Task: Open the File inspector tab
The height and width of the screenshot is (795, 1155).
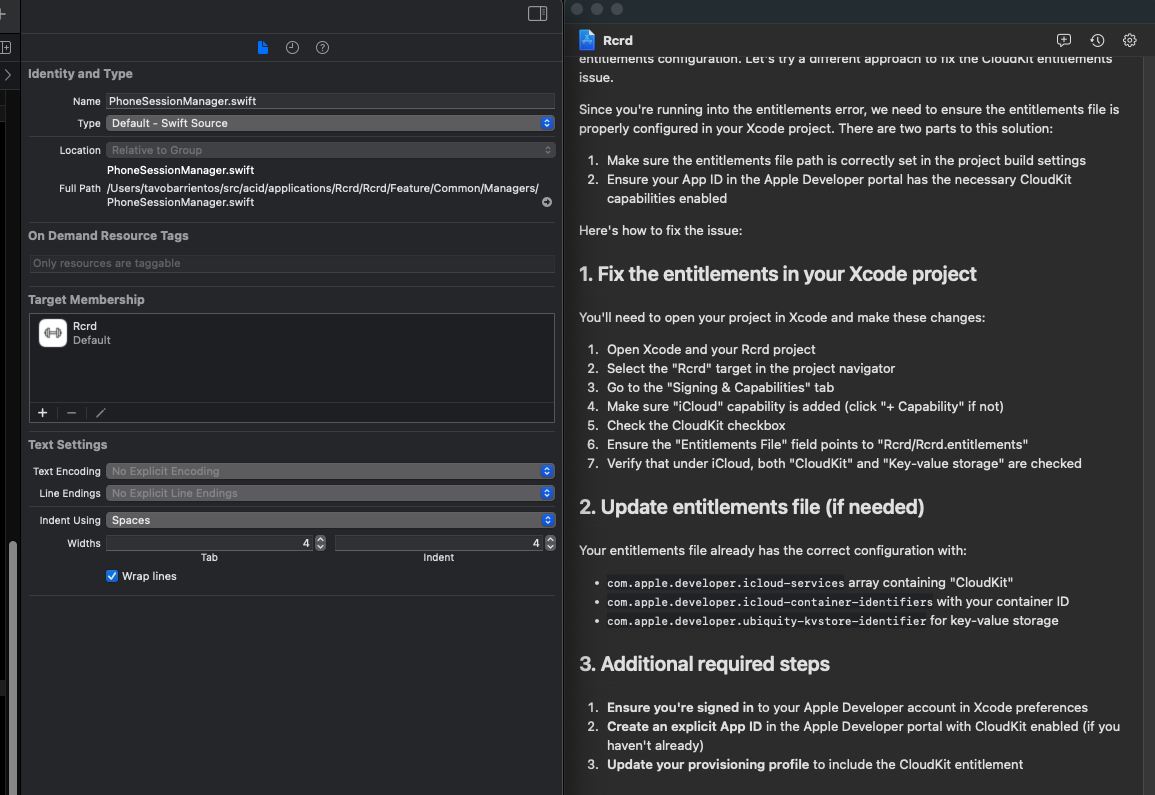Action: (x=263, y=48)
